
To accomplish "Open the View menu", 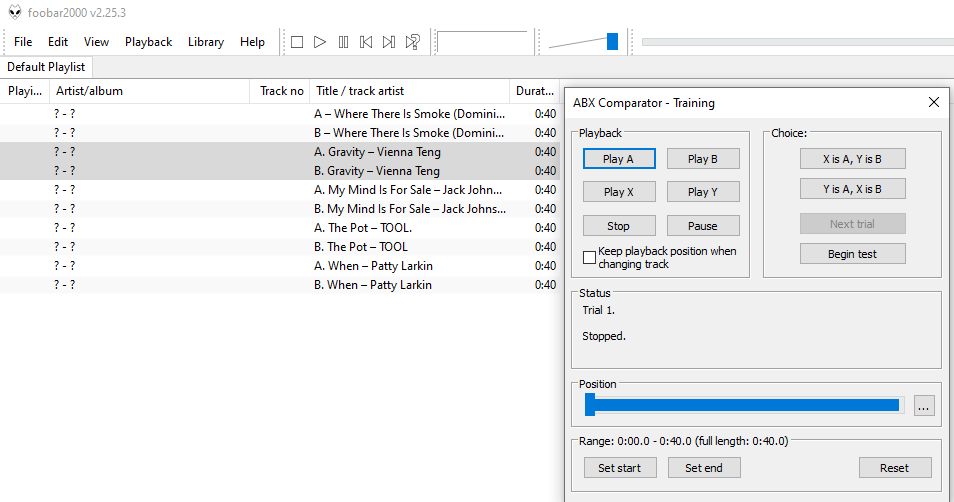I will (x=96, y=42).
